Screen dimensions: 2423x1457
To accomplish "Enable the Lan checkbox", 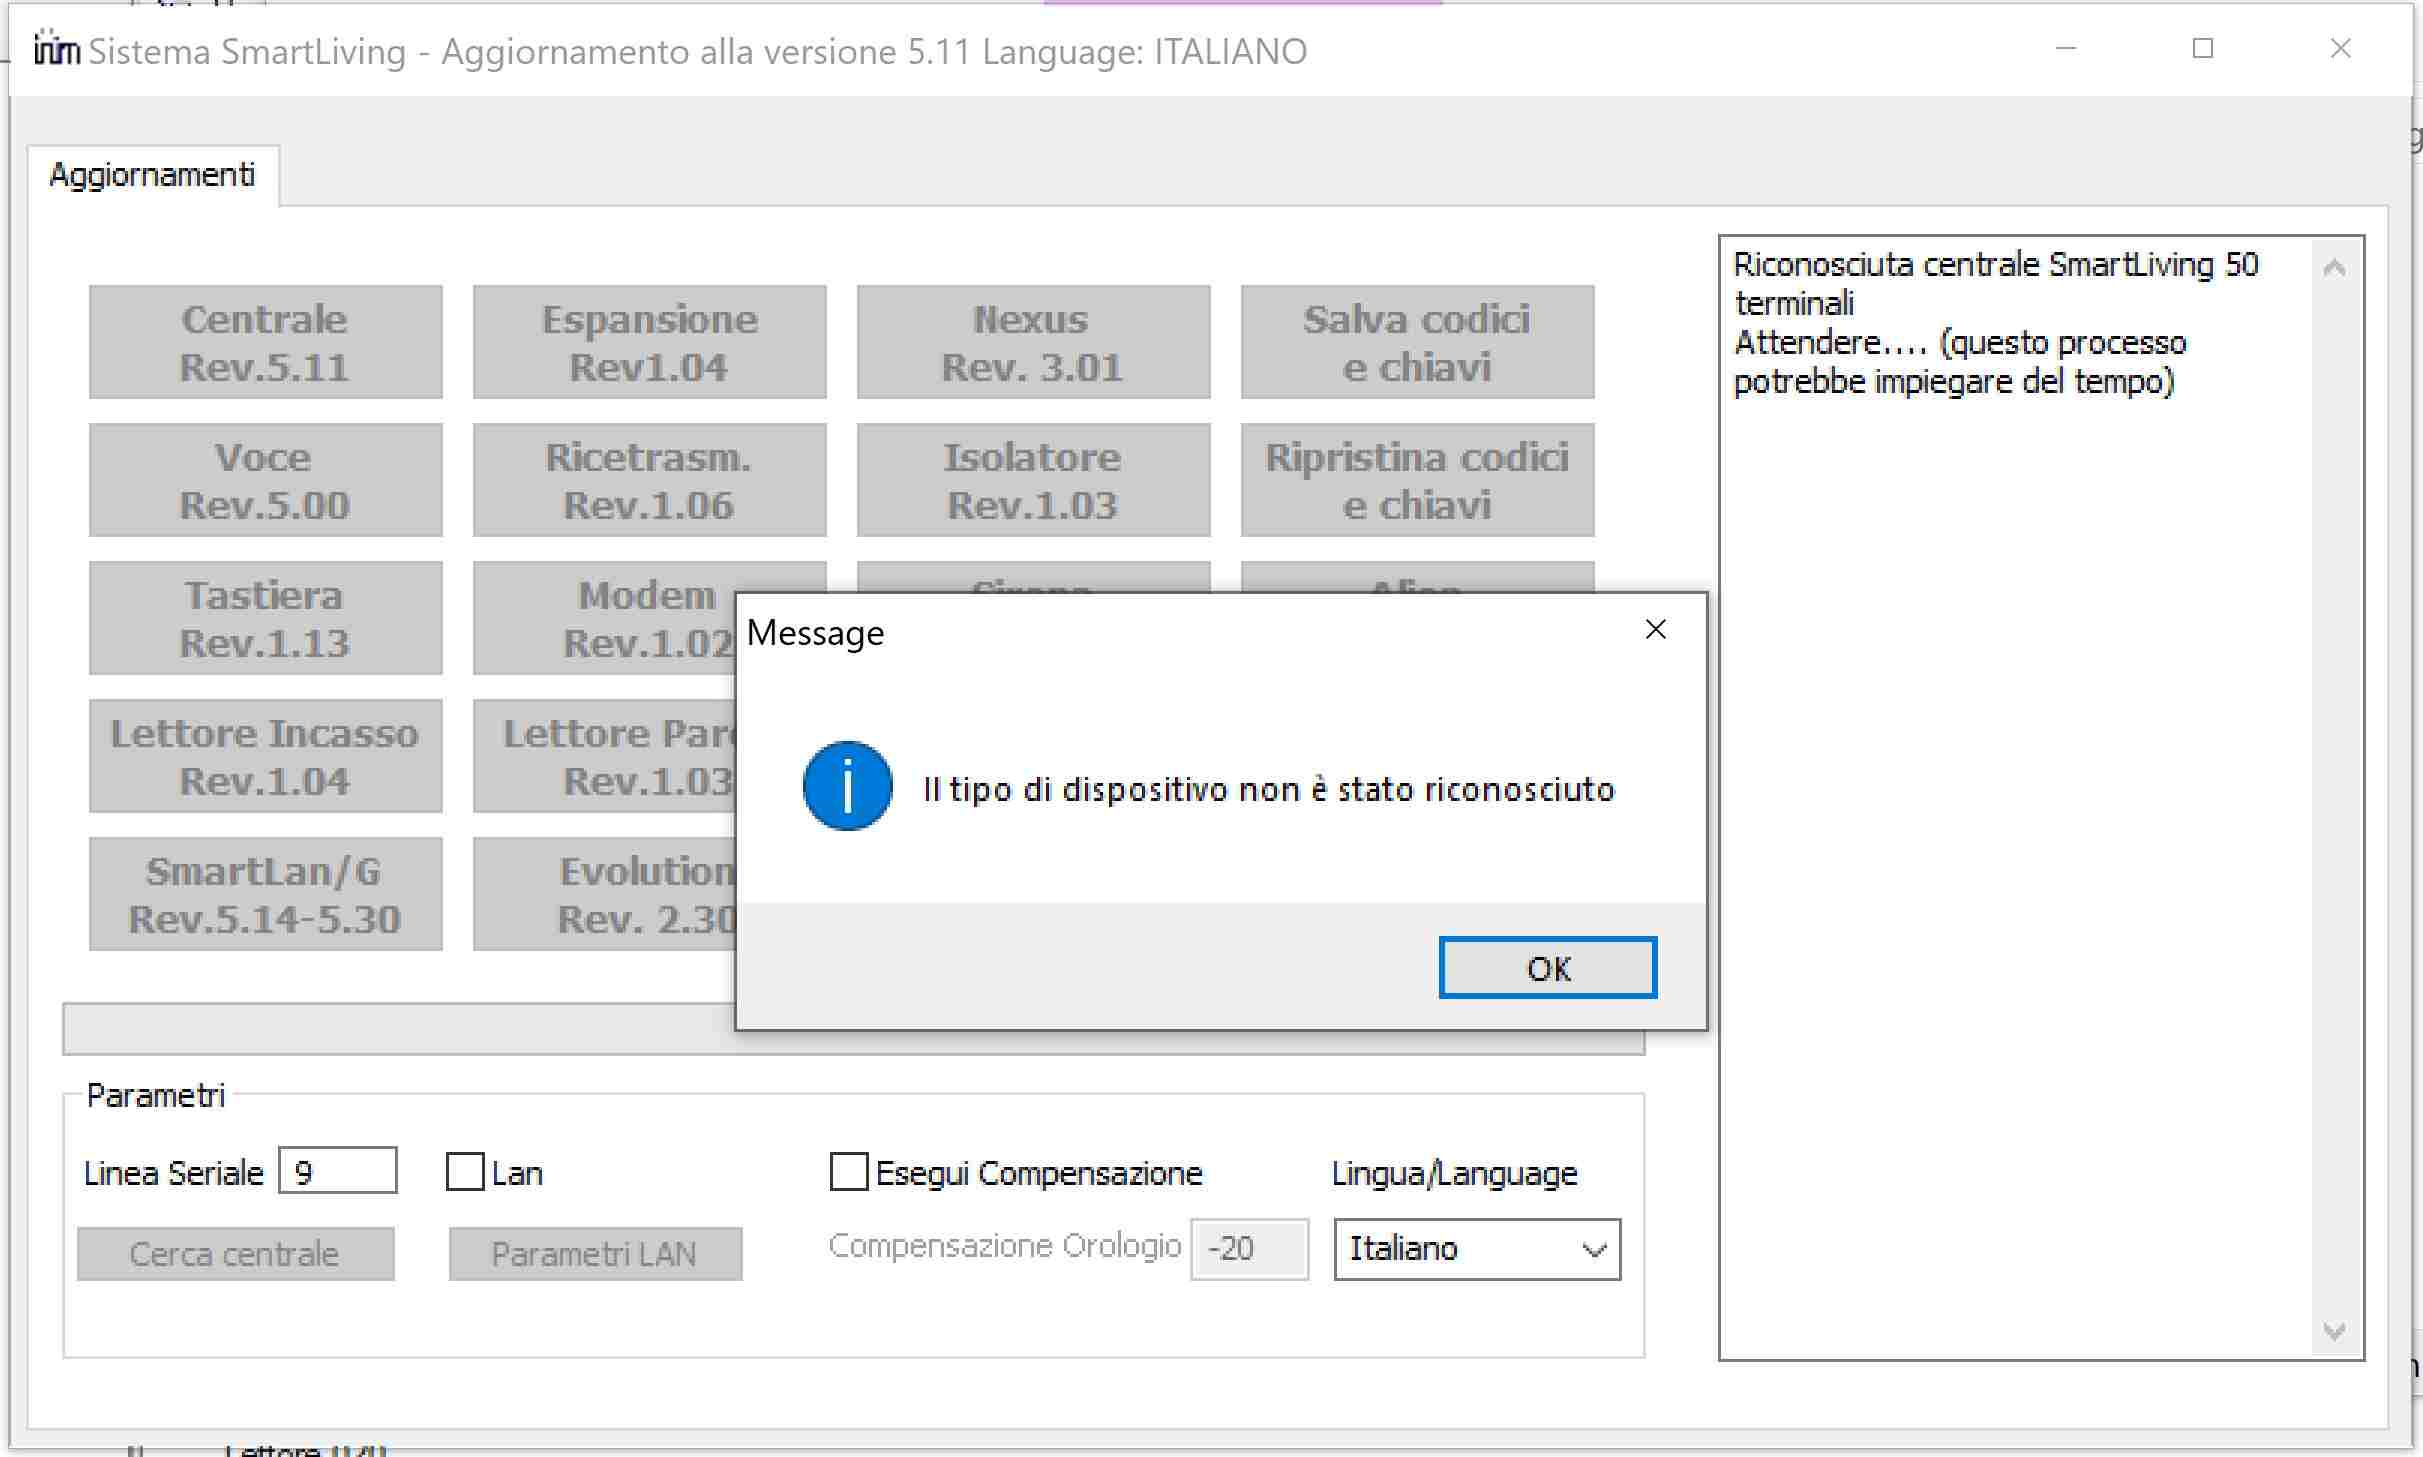I will (465, 1172).
